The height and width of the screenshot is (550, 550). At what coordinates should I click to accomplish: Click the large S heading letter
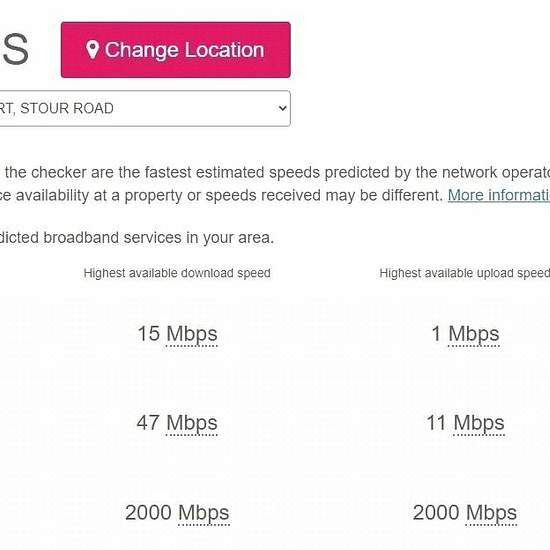tap(14, 49)
